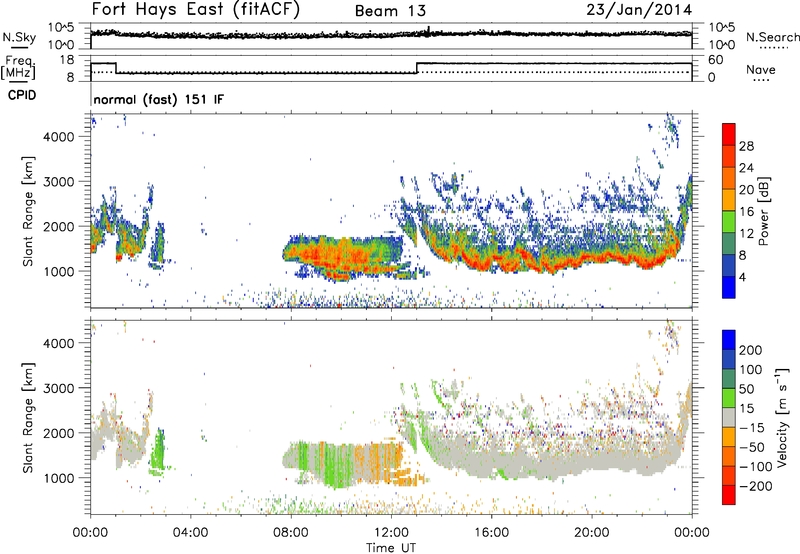Select the bright blue Power segment below 4
The image size is (800, 554).
729,287
